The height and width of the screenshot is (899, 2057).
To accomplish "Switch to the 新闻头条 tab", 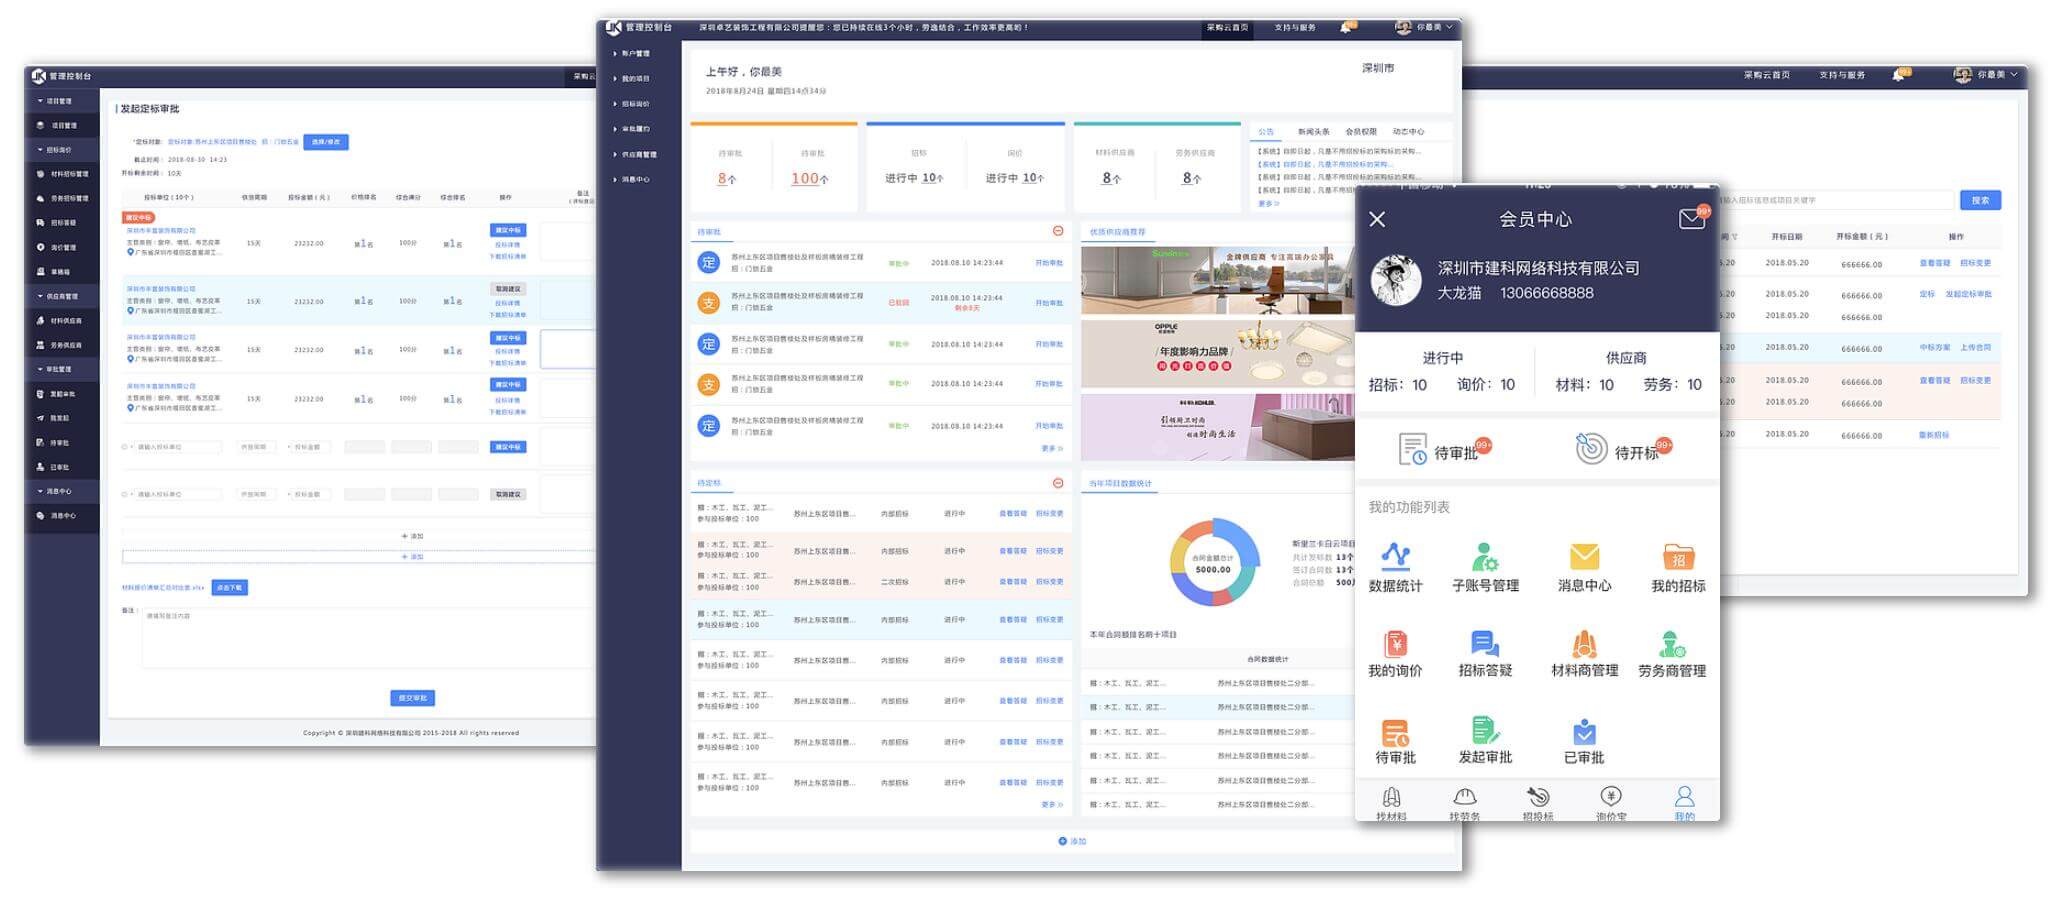I will pos(1313,132).
